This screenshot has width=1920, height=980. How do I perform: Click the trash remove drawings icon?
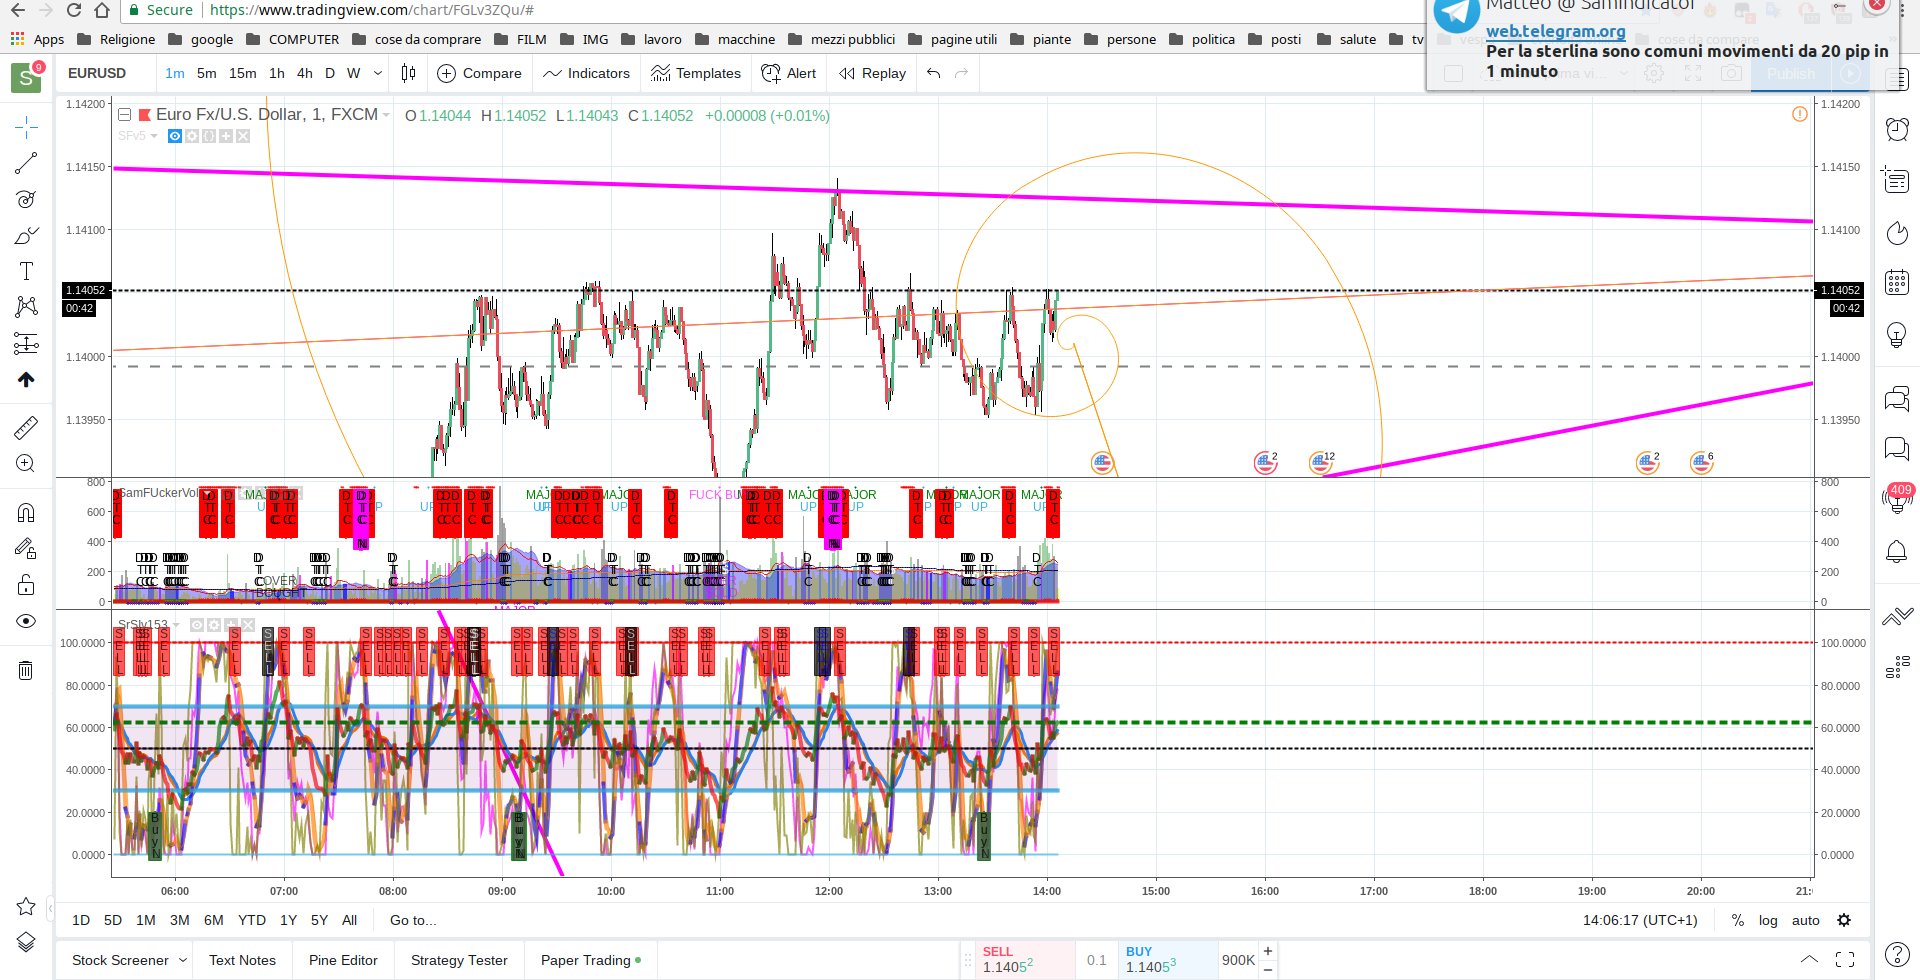[x=26, y=670]
